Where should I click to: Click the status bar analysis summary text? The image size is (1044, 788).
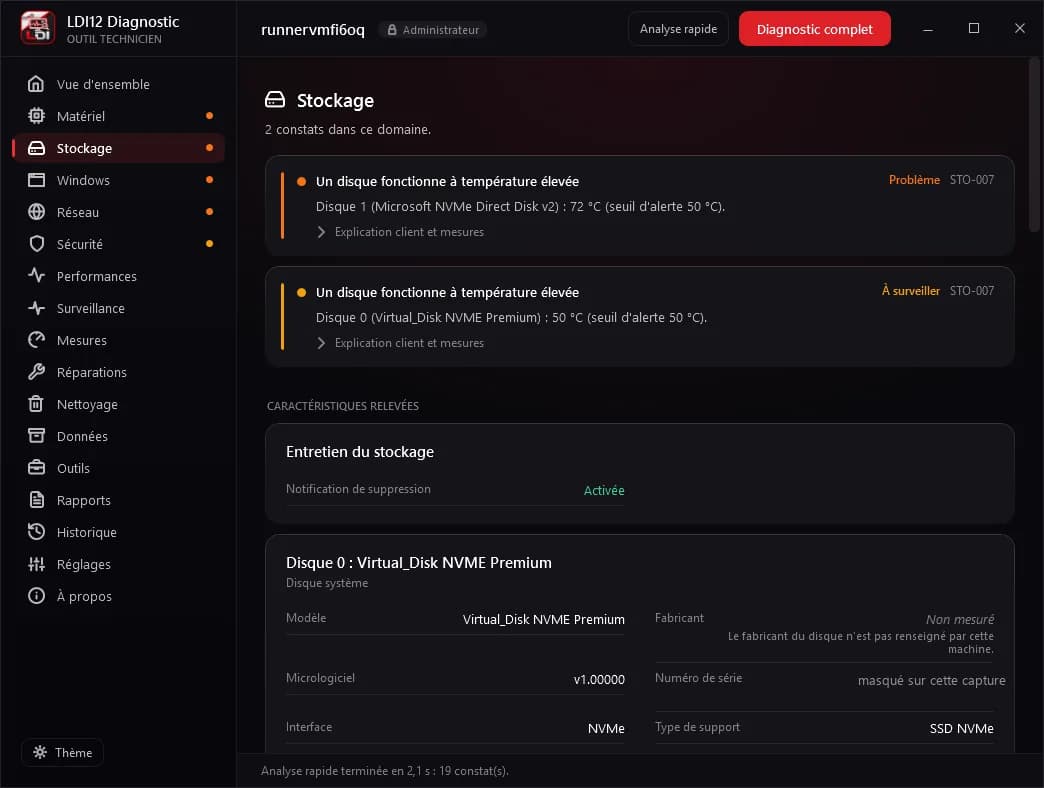pos(385,771)
